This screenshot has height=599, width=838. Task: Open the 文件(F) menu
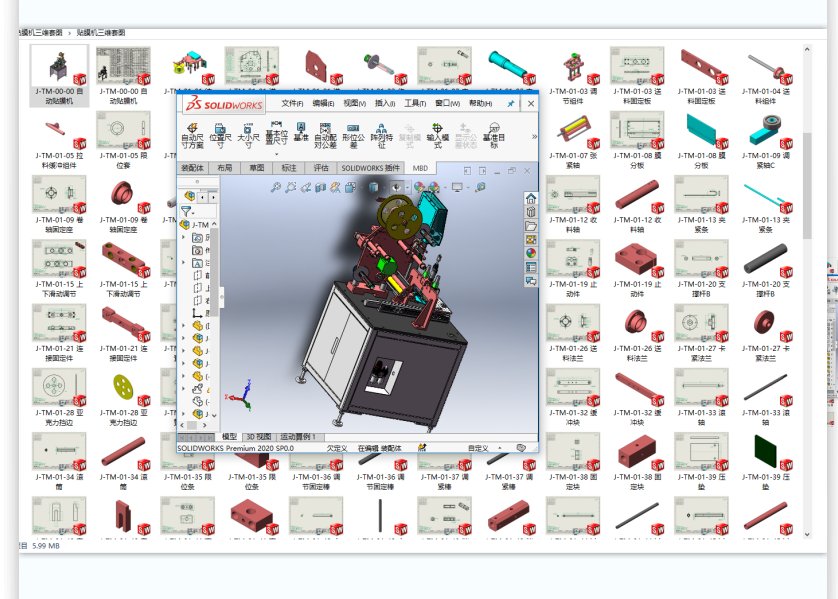pos(292,104)
